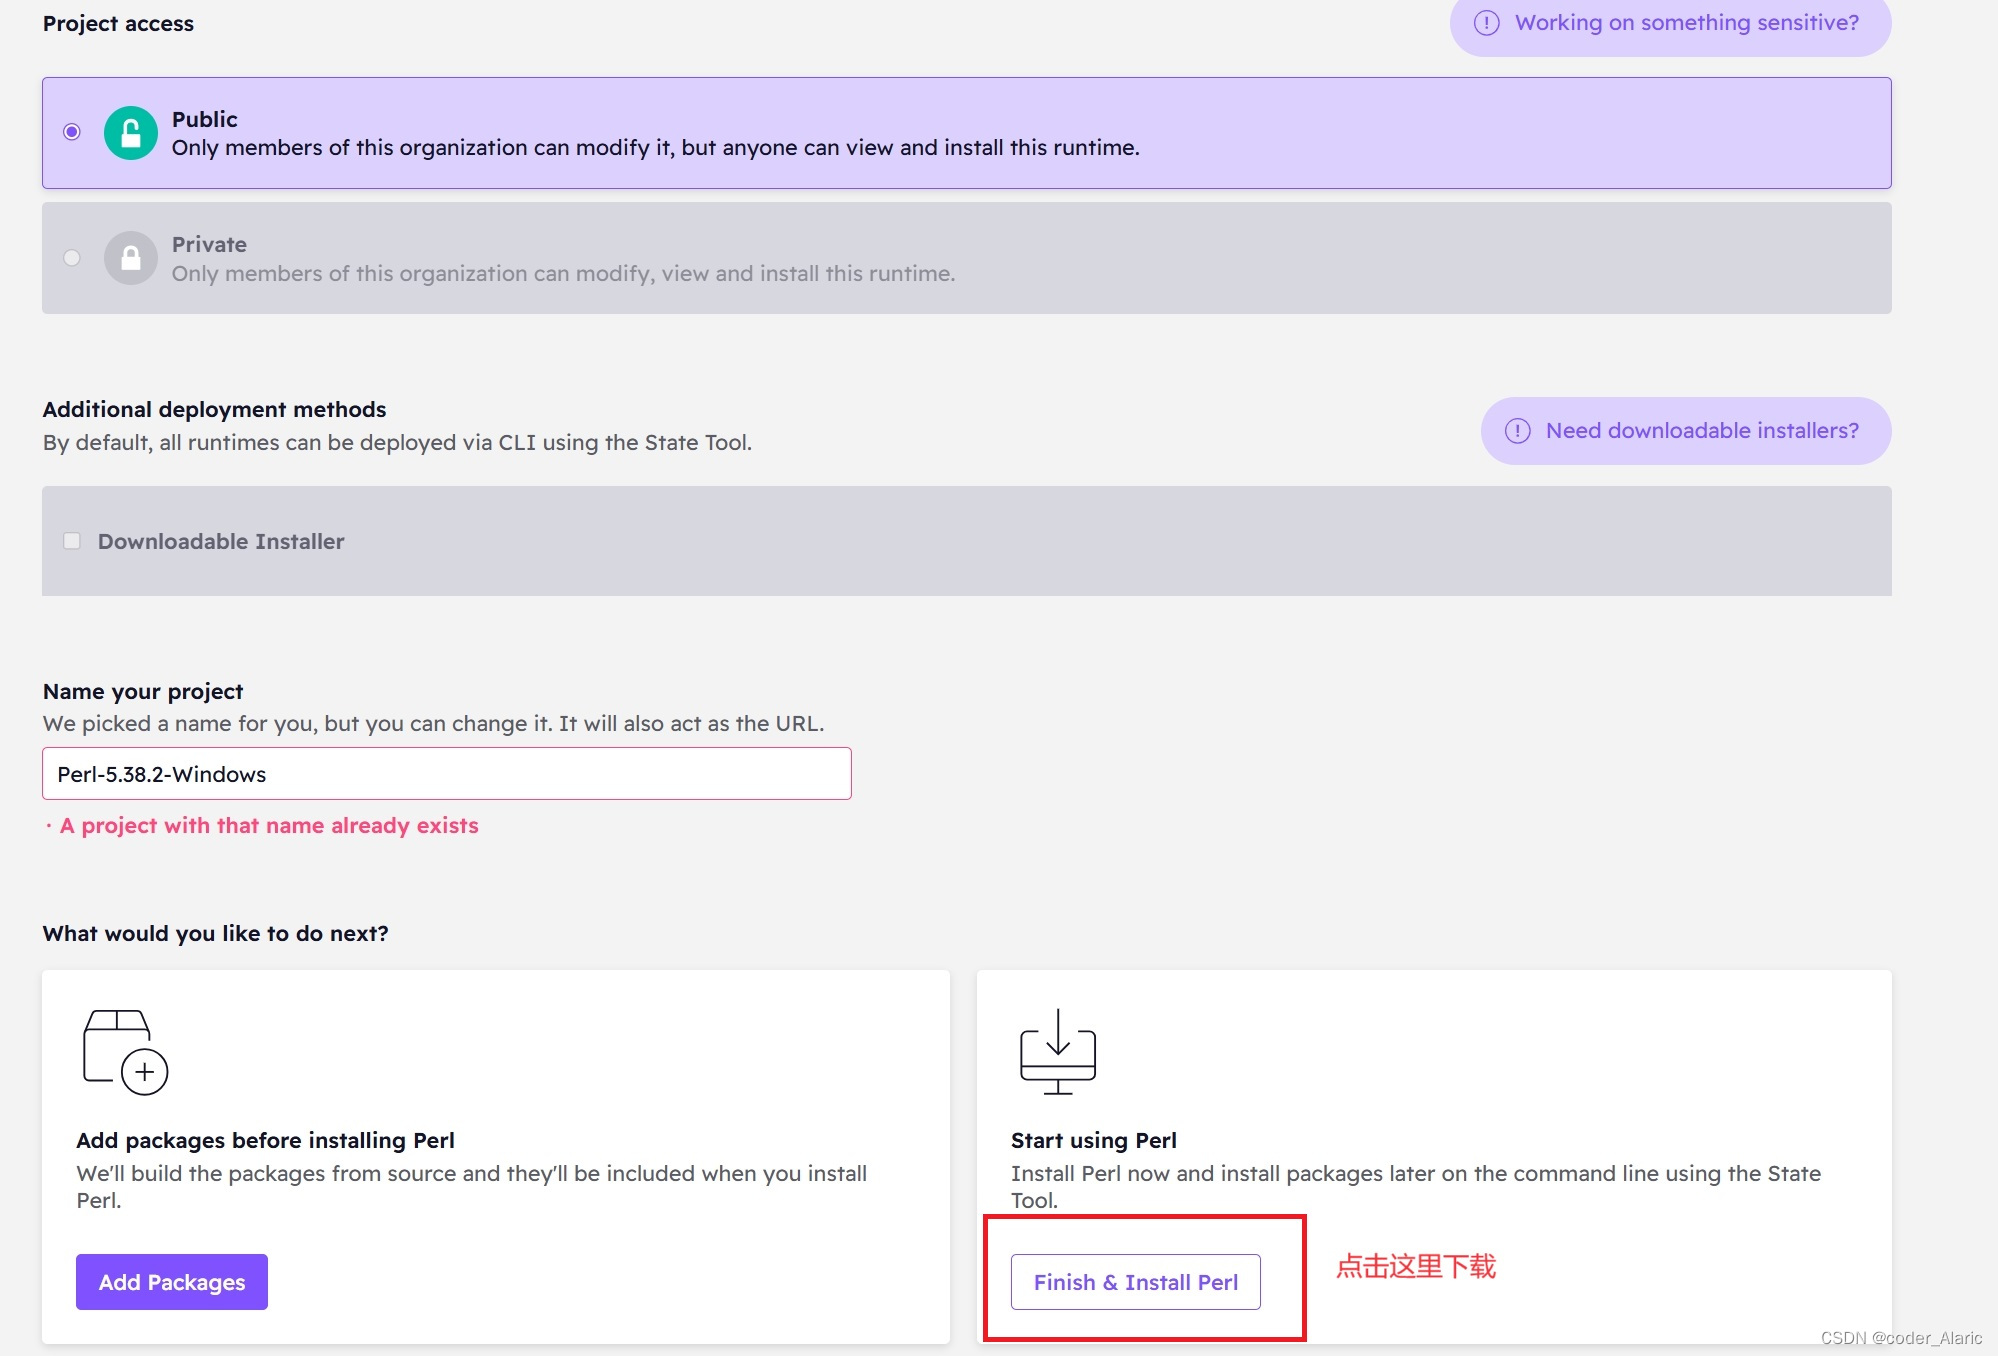Click the 'What would you like to do next?' heading

(216, 933)
